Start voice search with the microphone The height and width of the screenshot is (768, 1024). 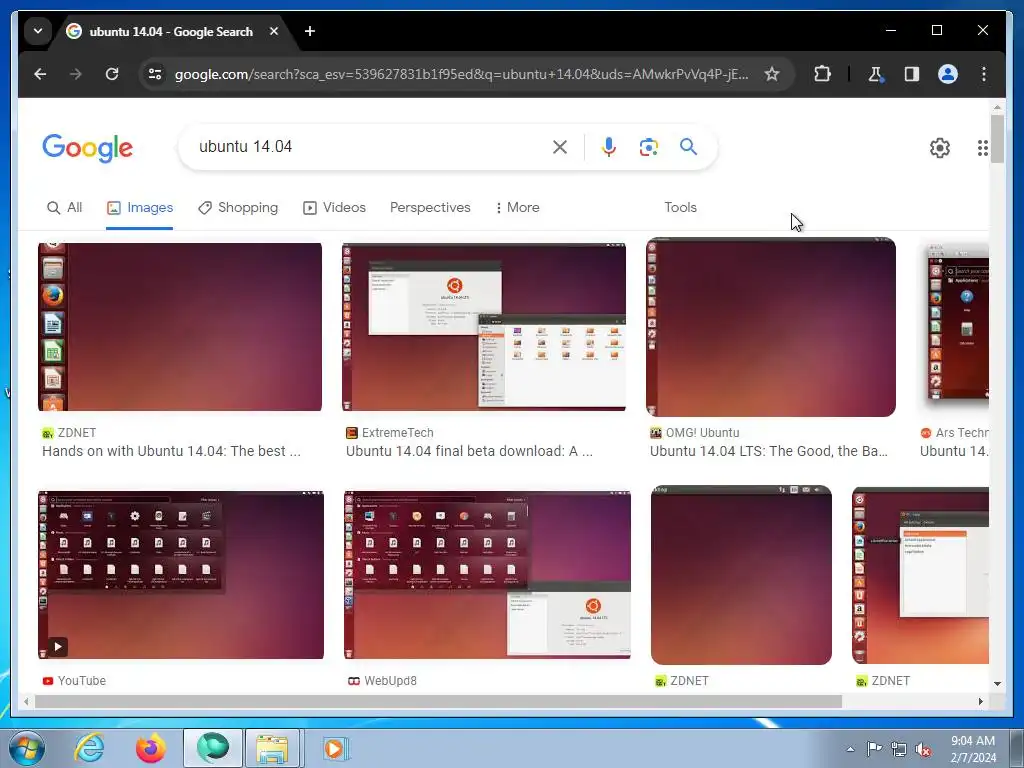609,147
